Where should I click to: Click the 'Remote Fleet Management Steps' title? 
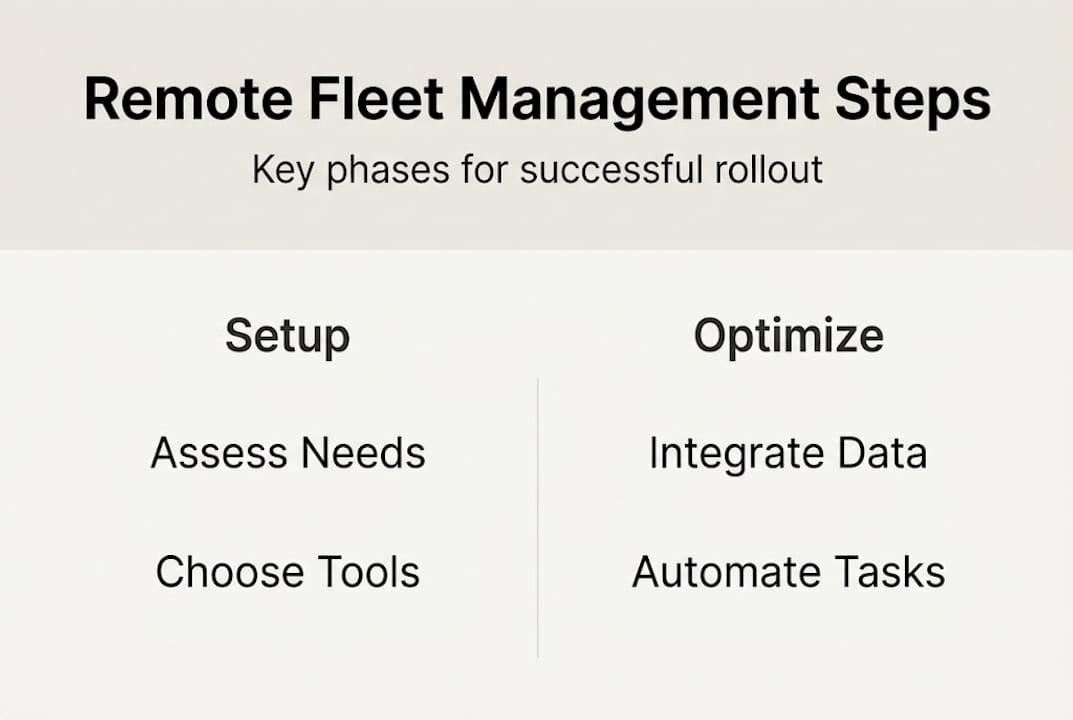[x=537, y=100]
